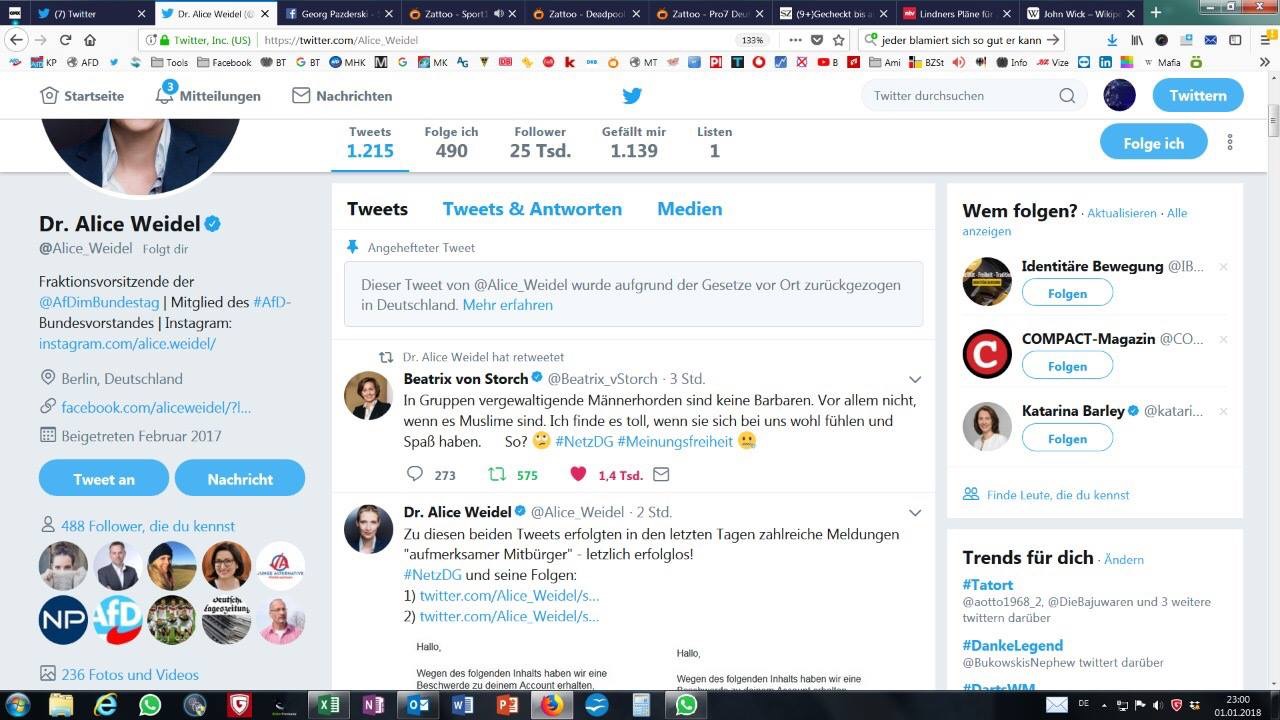Click the Tweet an button

(x=104, y=479)
